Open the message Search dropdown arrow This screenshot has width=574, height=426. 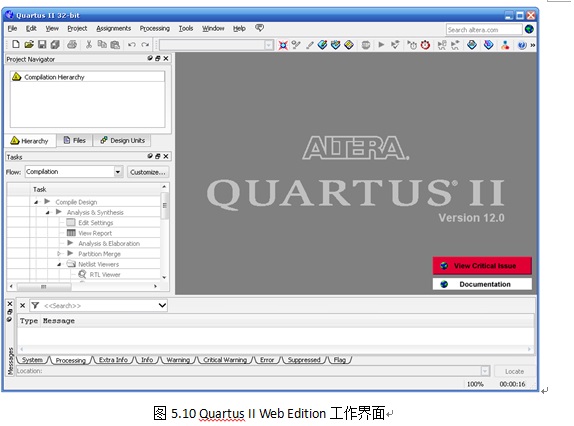coord(162,305)
